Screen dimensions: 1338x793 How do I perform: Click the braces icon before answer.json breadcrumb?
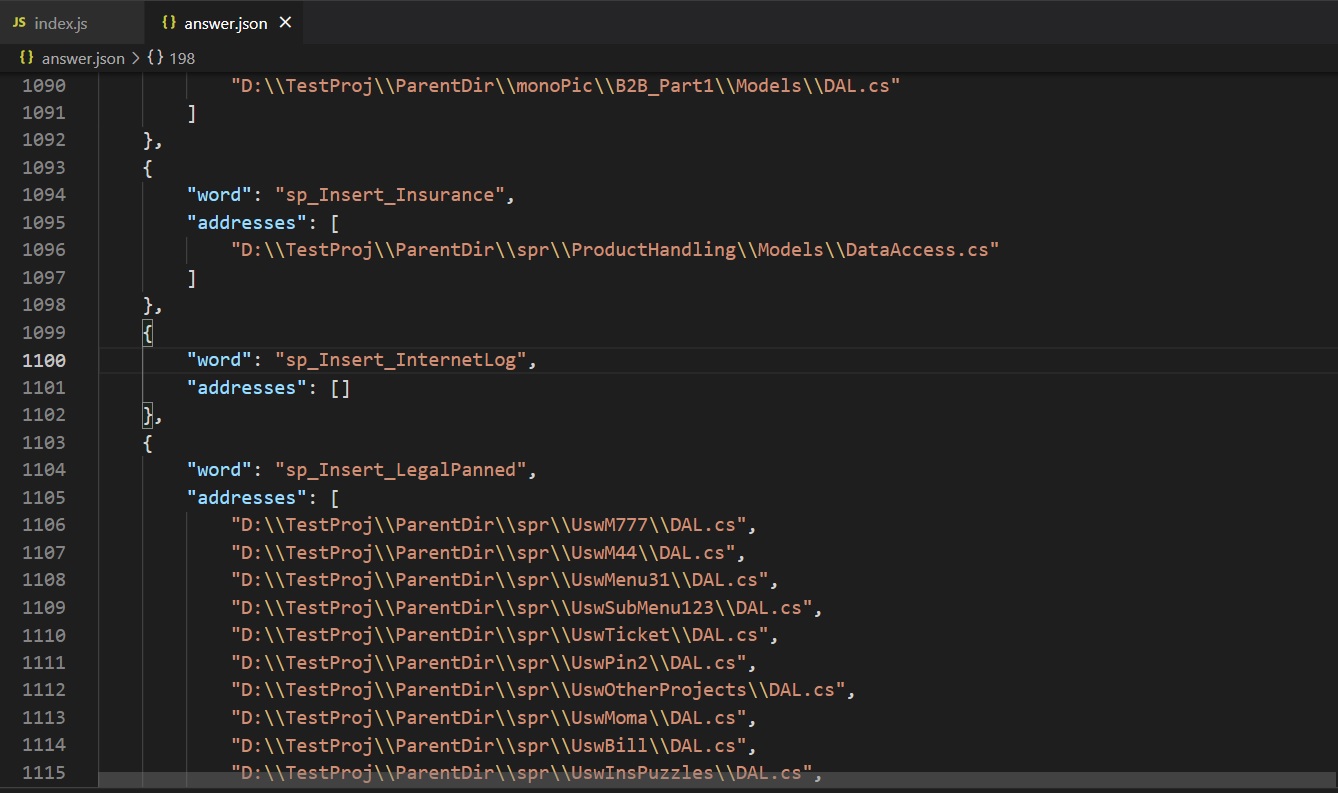coord(27,58)
